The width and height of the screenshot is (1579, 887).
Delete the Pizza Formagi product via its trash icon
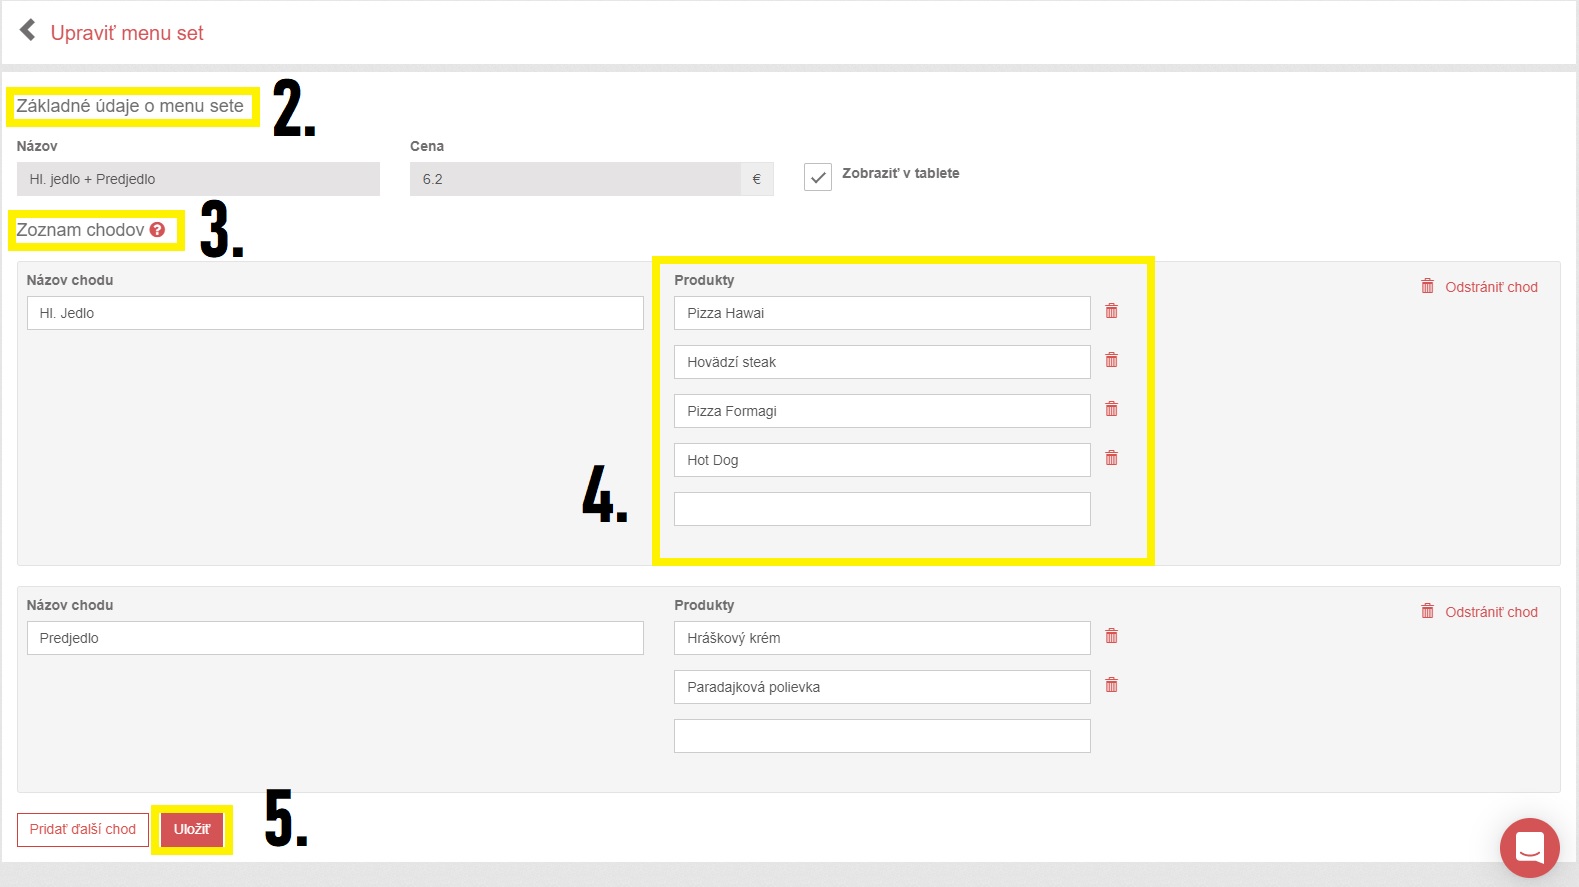tap(1111, 409)
